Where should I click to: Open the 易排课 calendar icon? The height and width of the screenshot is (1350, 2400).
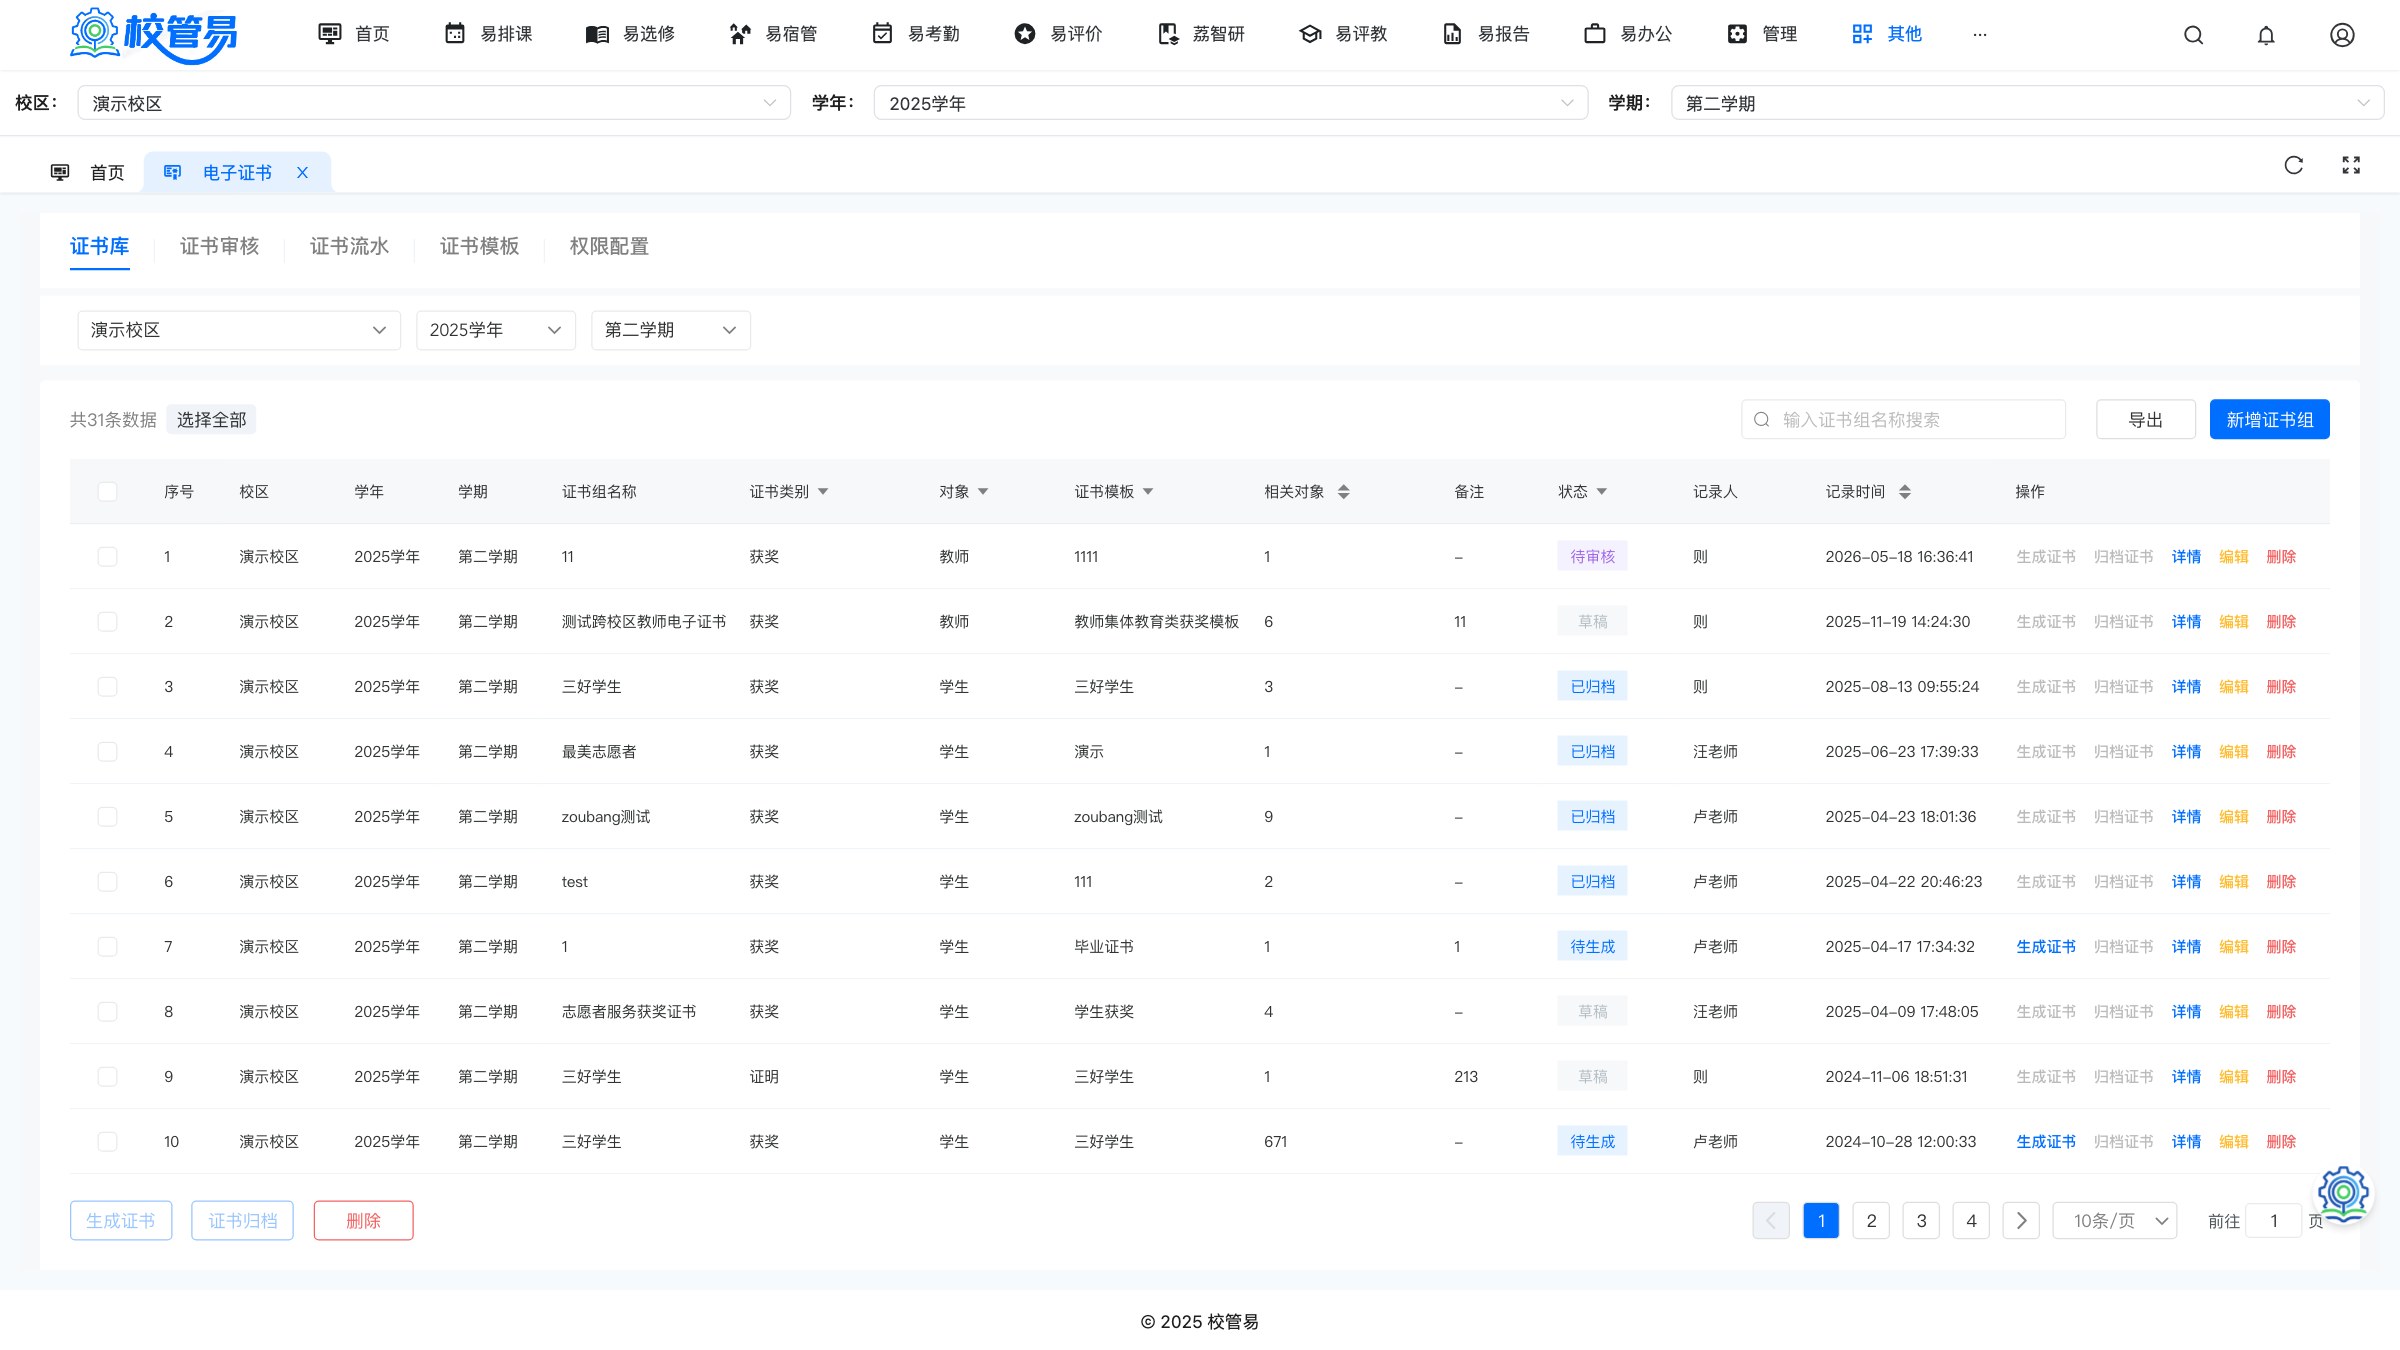(455, 34)
